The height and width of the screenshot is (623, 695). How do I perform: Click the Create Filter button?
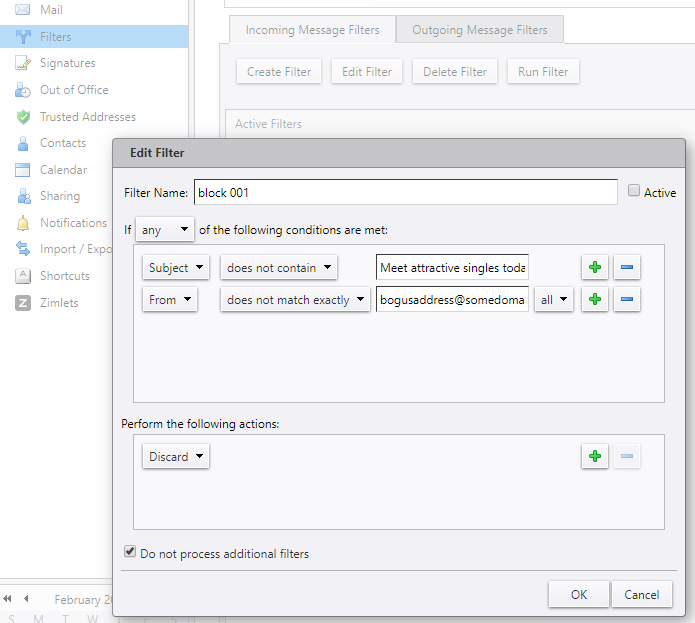[x=279, y=71]
